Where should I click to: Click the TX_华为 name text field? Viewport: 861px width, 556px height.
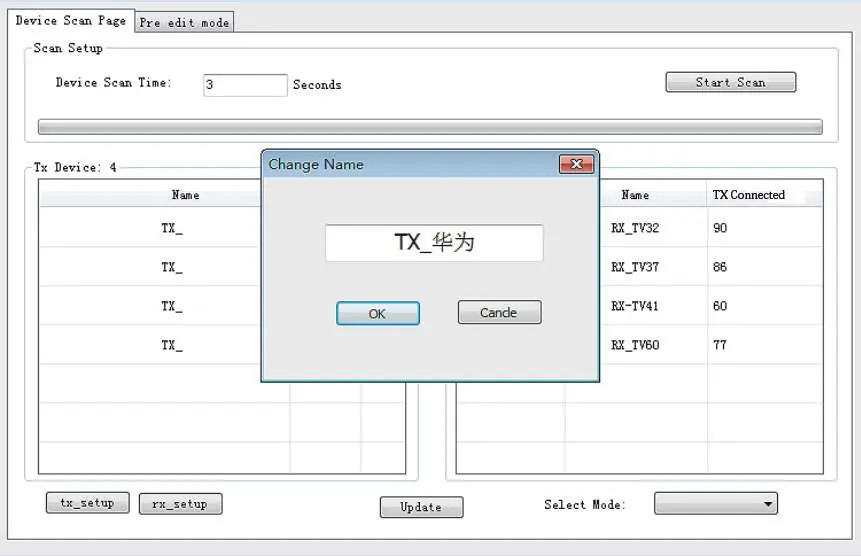(434, 243)
